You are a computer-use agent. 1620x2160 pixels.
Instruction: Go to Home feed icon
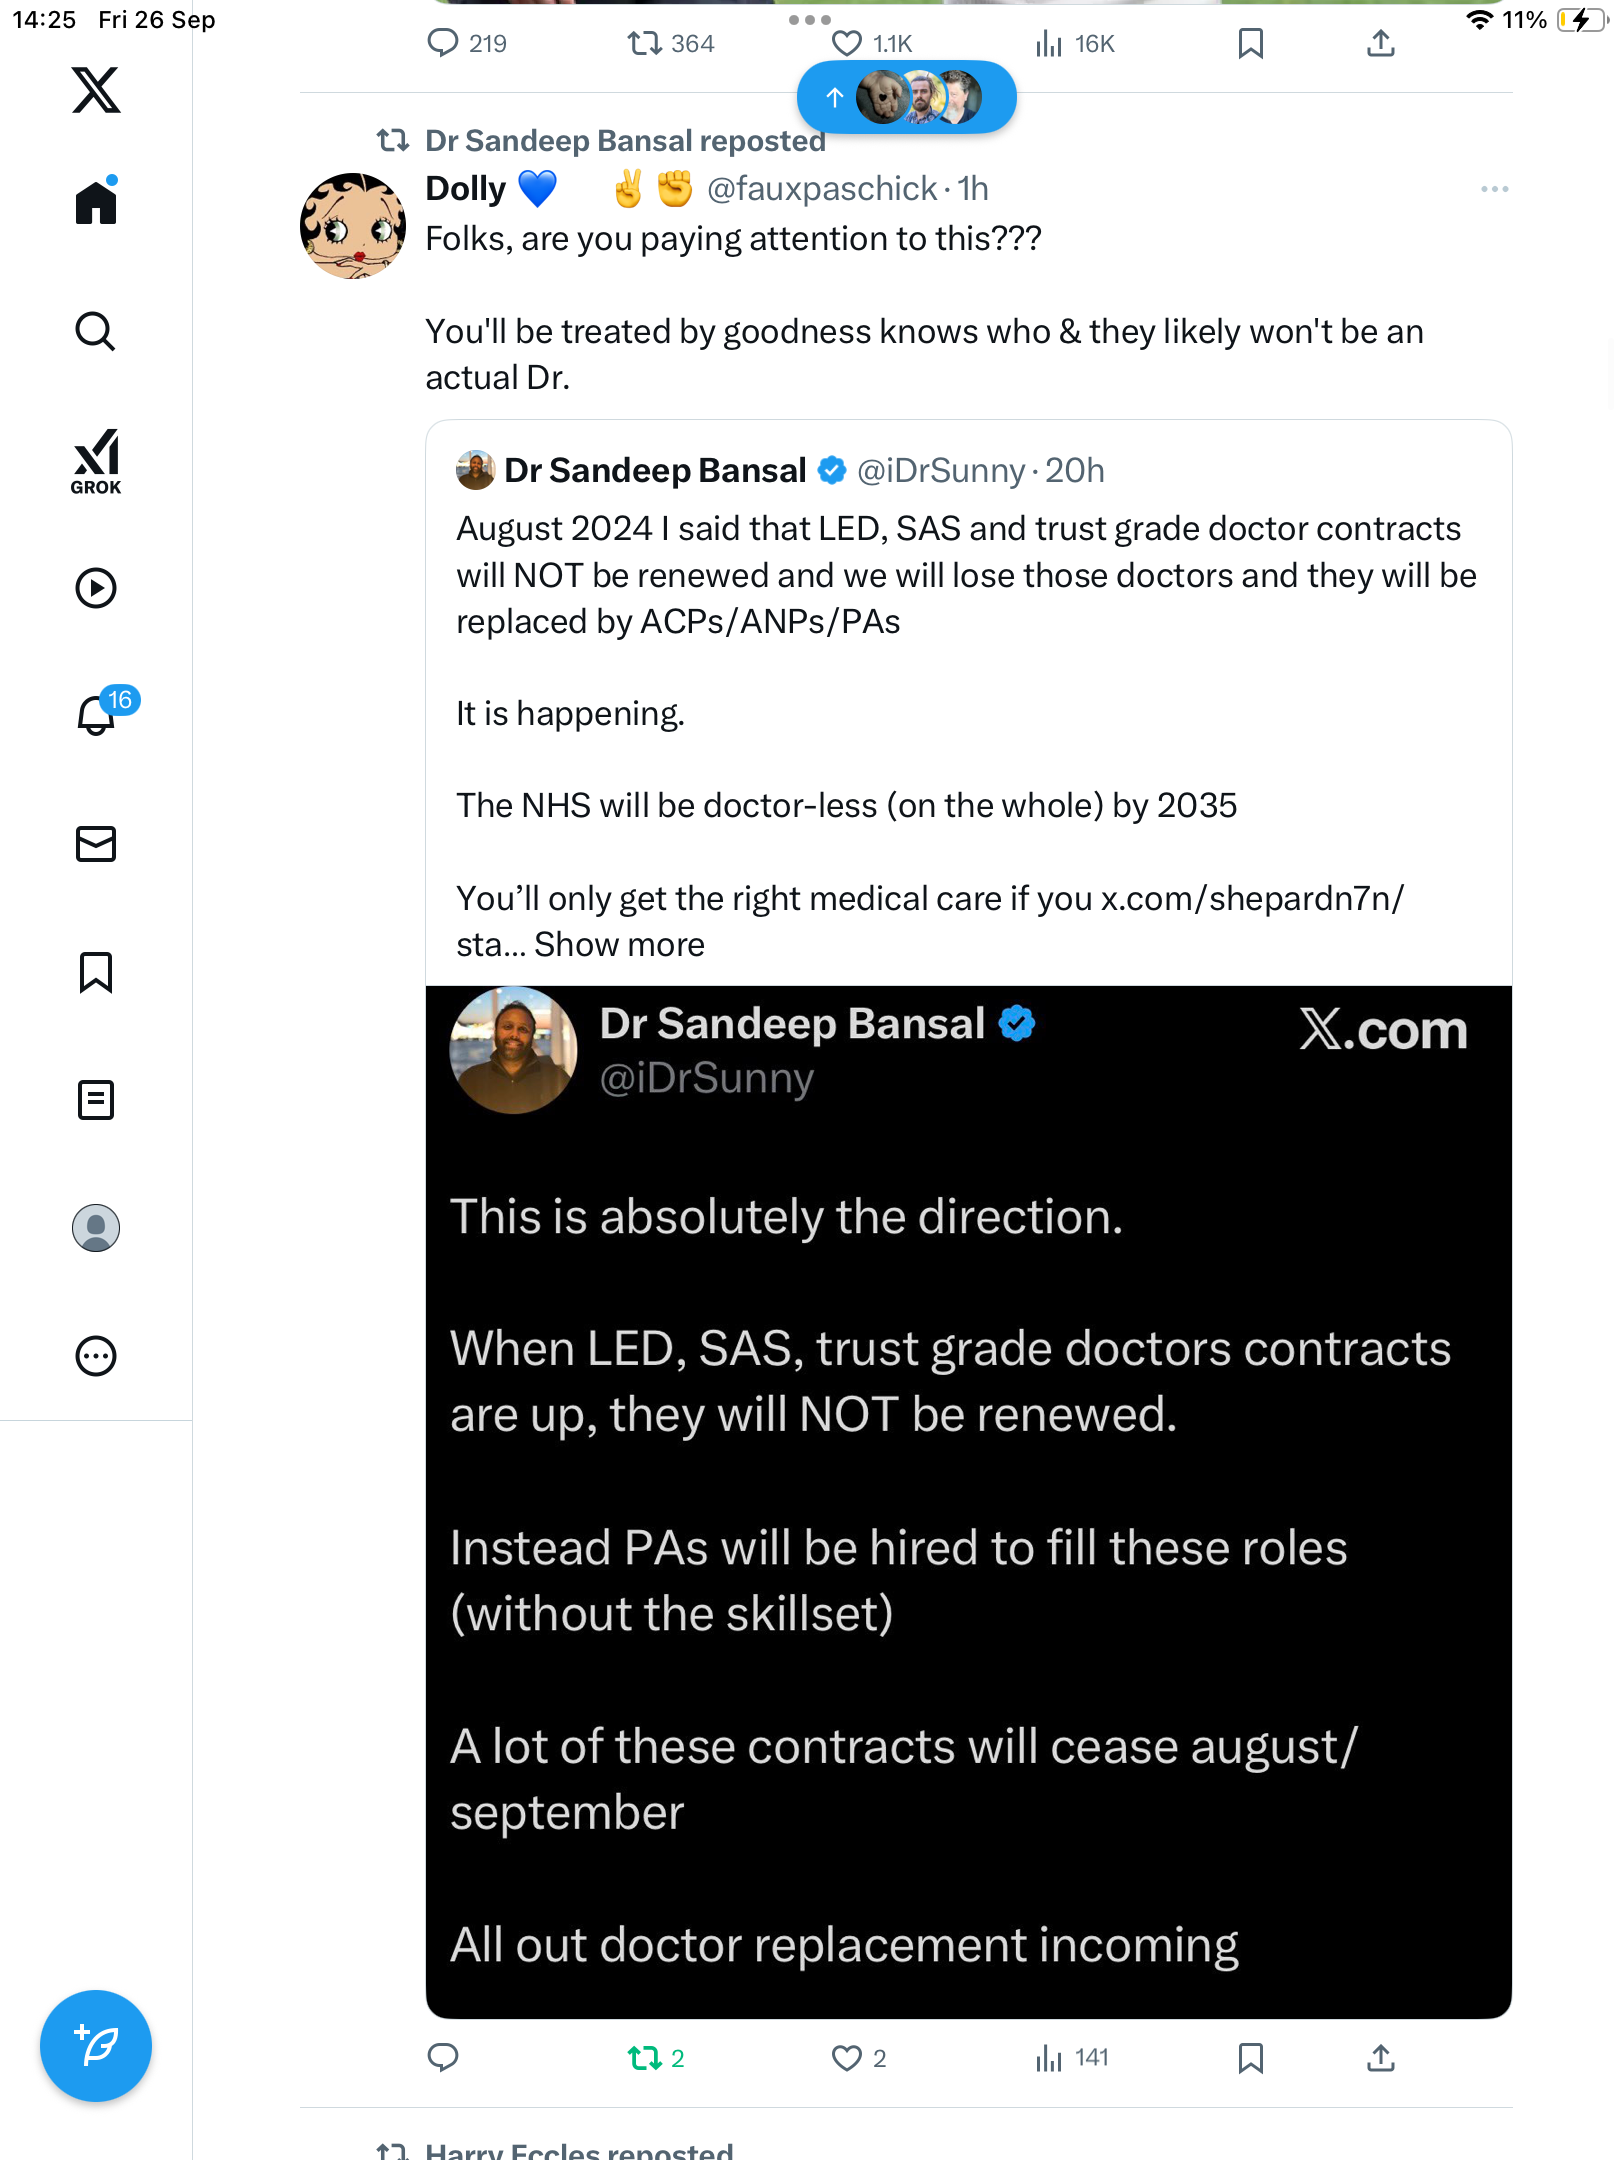click(x=96, y=203)
